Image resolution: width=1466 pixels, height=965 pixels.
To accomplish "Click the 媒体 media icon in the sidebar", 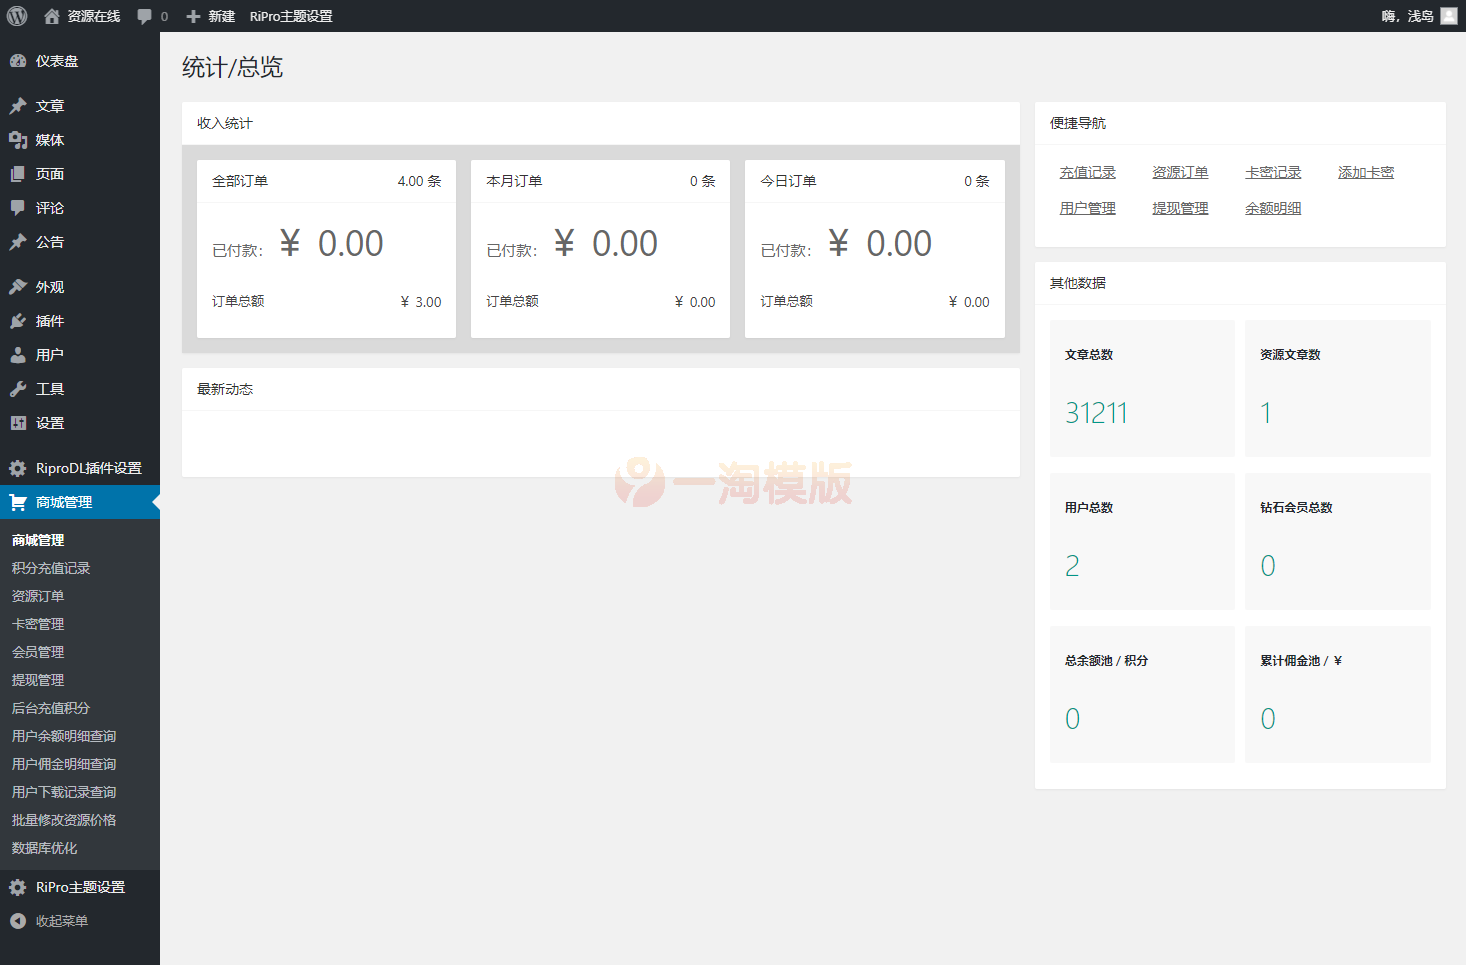I will pyautogui.click(x=18, y=140).
